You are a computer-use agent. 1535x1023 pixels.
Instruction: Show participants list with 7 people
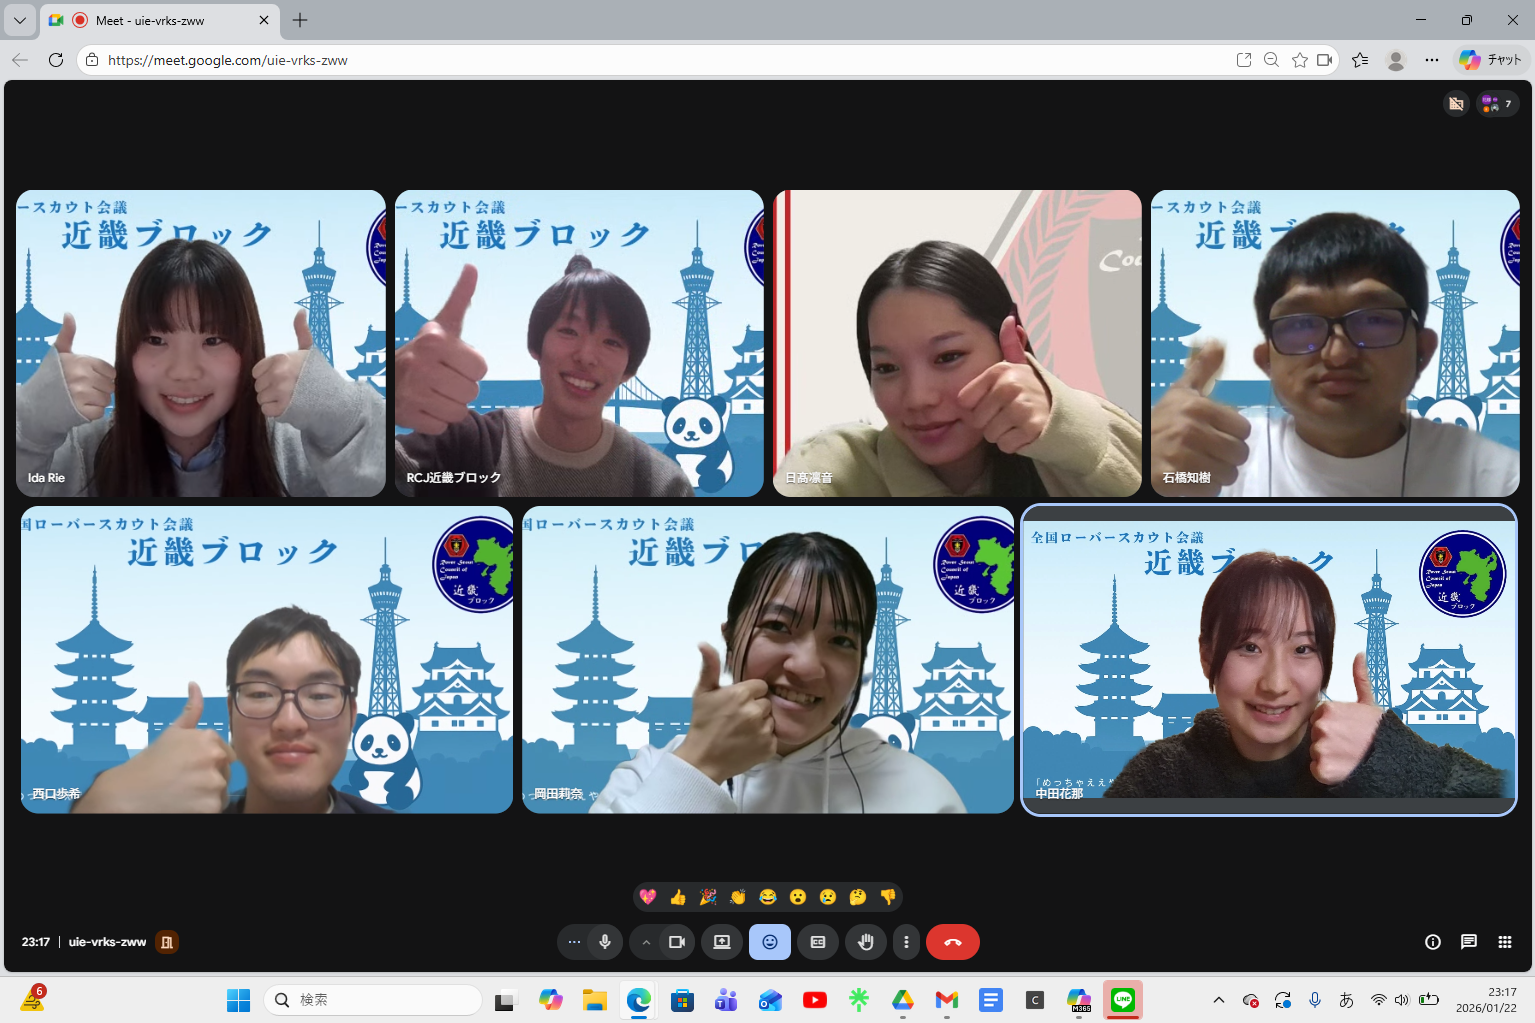[x=1497, y=104]
